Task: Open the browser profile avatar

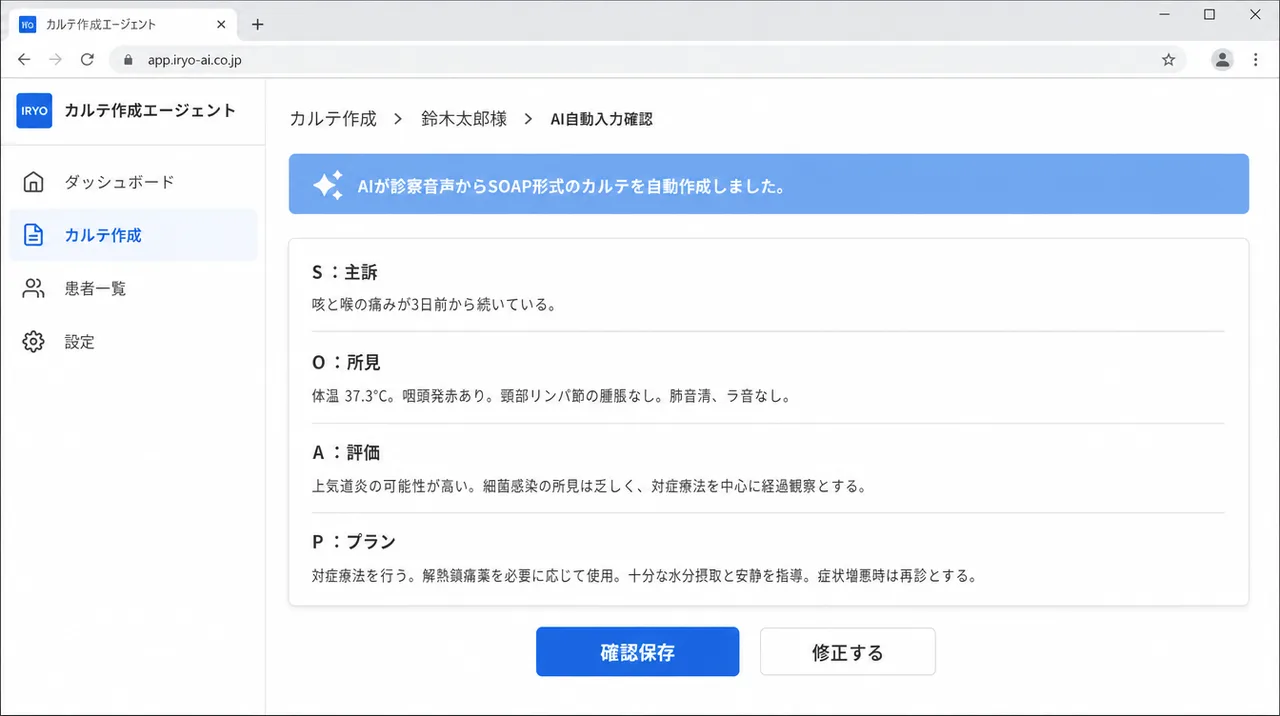Action: pos(1222,60)
